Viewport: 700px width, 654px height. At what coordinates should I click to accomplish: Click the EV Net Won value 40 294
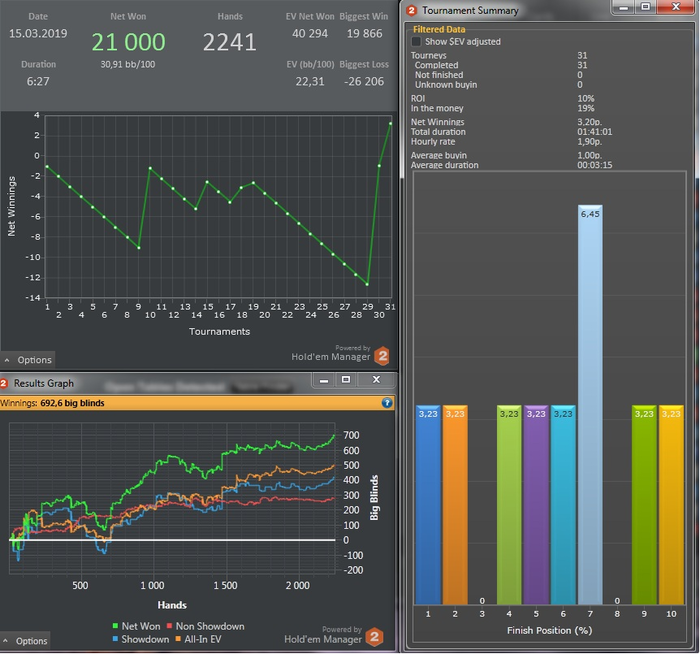pyautogui.click(x=310, y=33)
